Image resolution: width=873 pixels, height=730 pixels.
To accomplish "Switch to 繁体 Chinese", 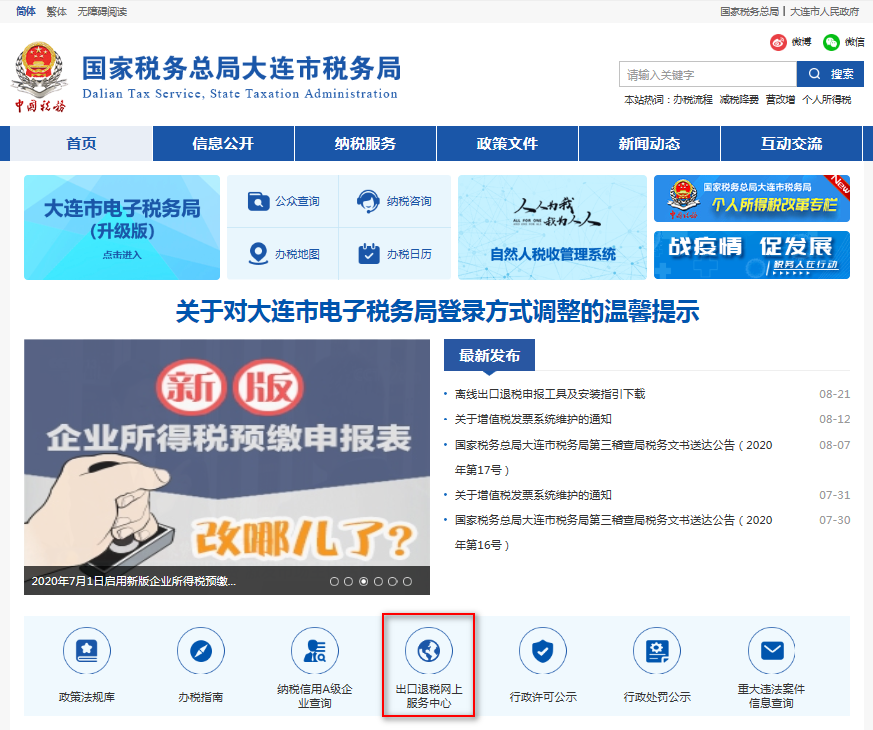I will click(56, 11).
